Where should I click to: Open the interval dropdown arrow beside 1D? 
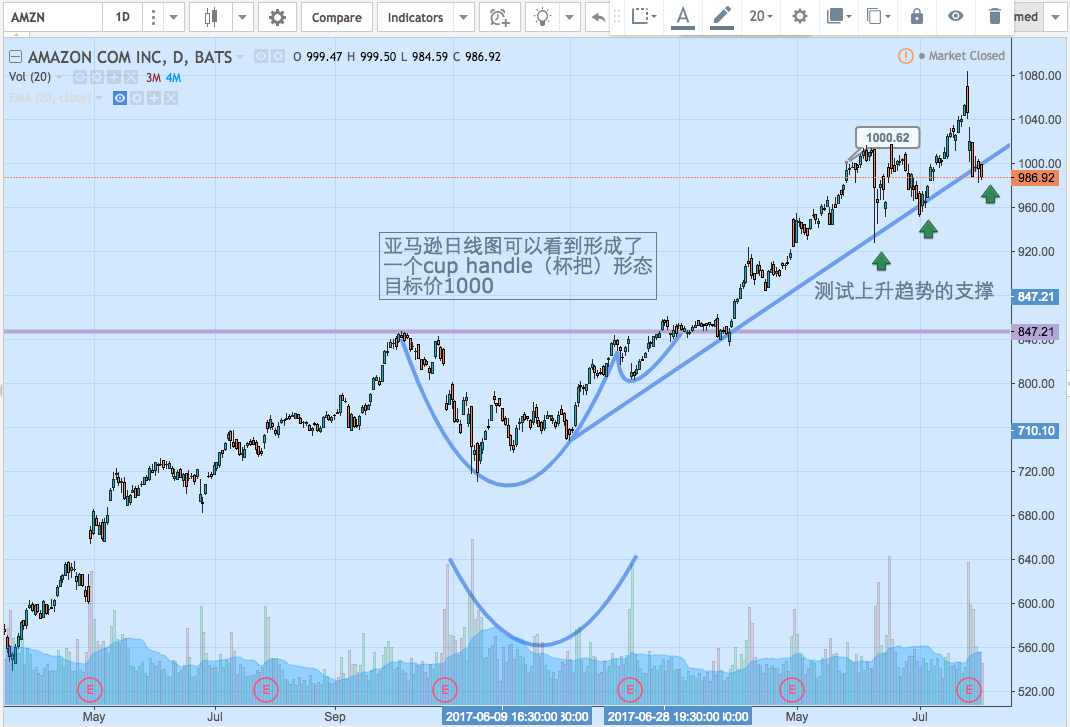[173, 17]
